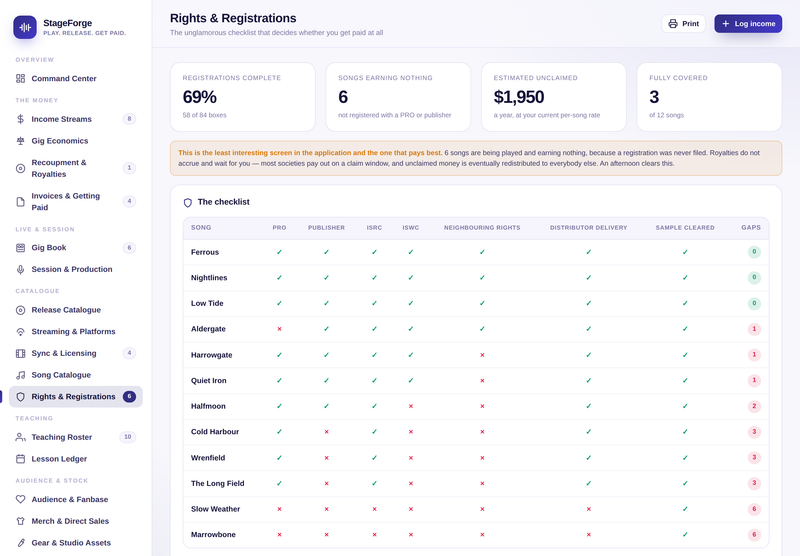The image size is (800, 556).
Task: Open Income Streams in sidebar
Action: point(76,119)
